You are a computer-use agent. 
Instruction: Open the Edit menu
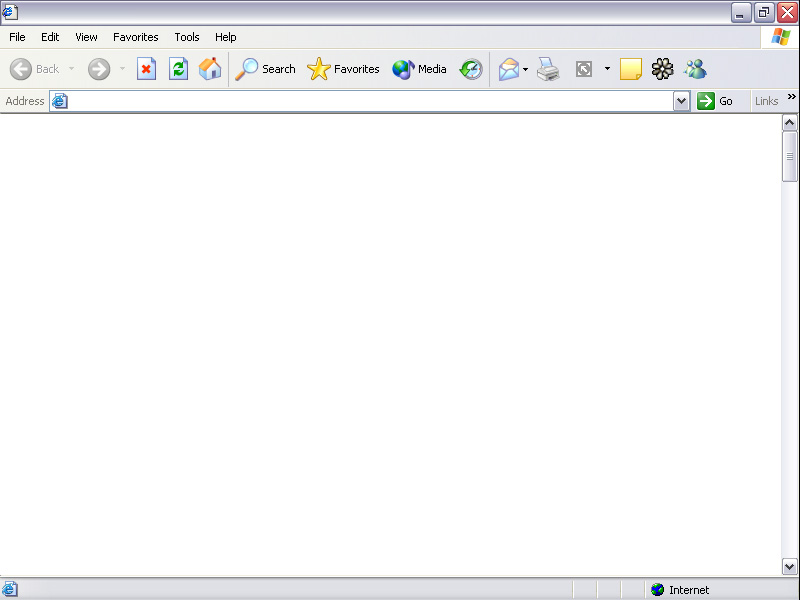pyautogui.click(x=50, y=37)
